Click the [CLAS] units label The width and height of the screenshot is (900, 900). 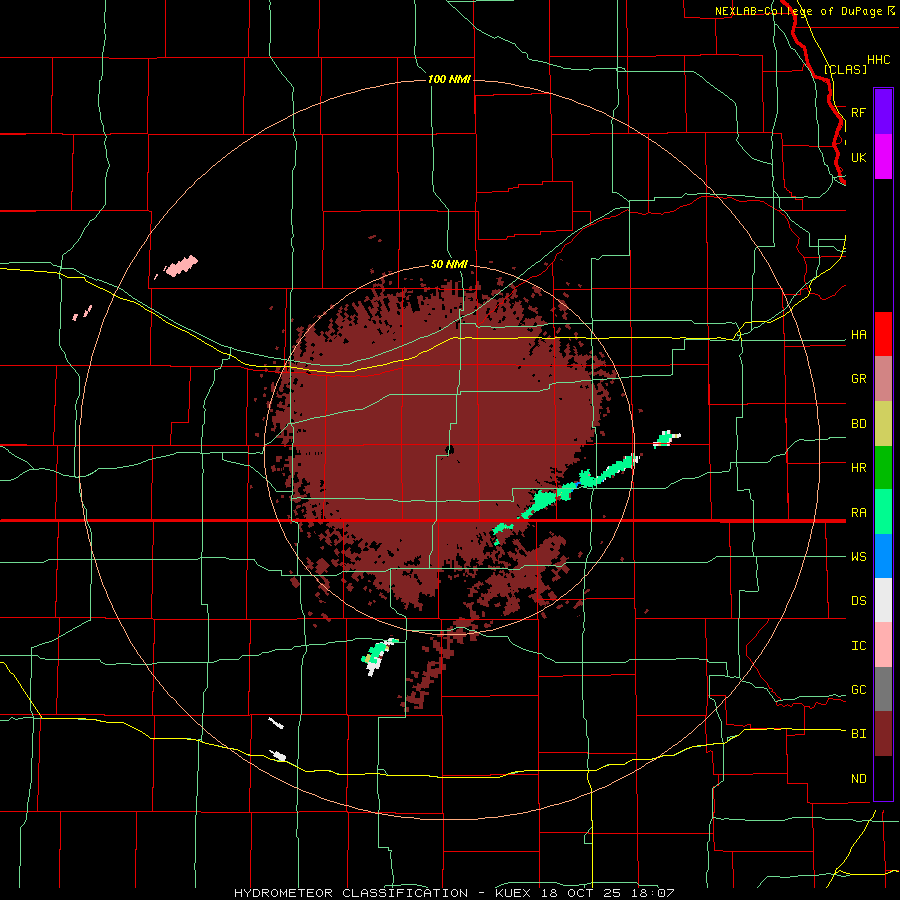tap(845, 69)
